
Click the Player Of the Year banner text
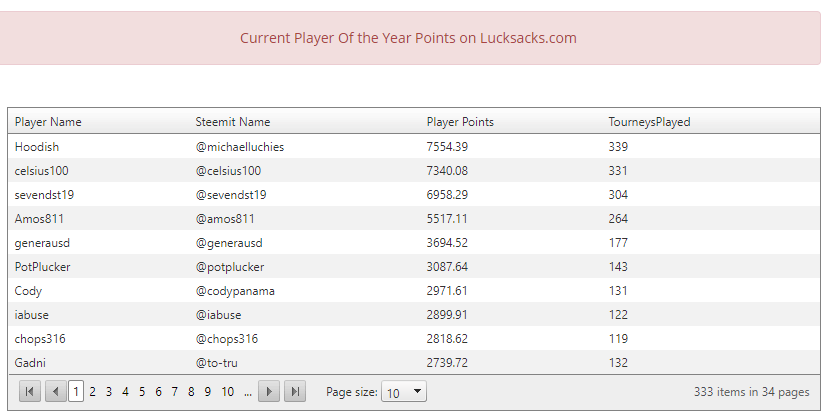pyautogui.click(x=408, y=38)
